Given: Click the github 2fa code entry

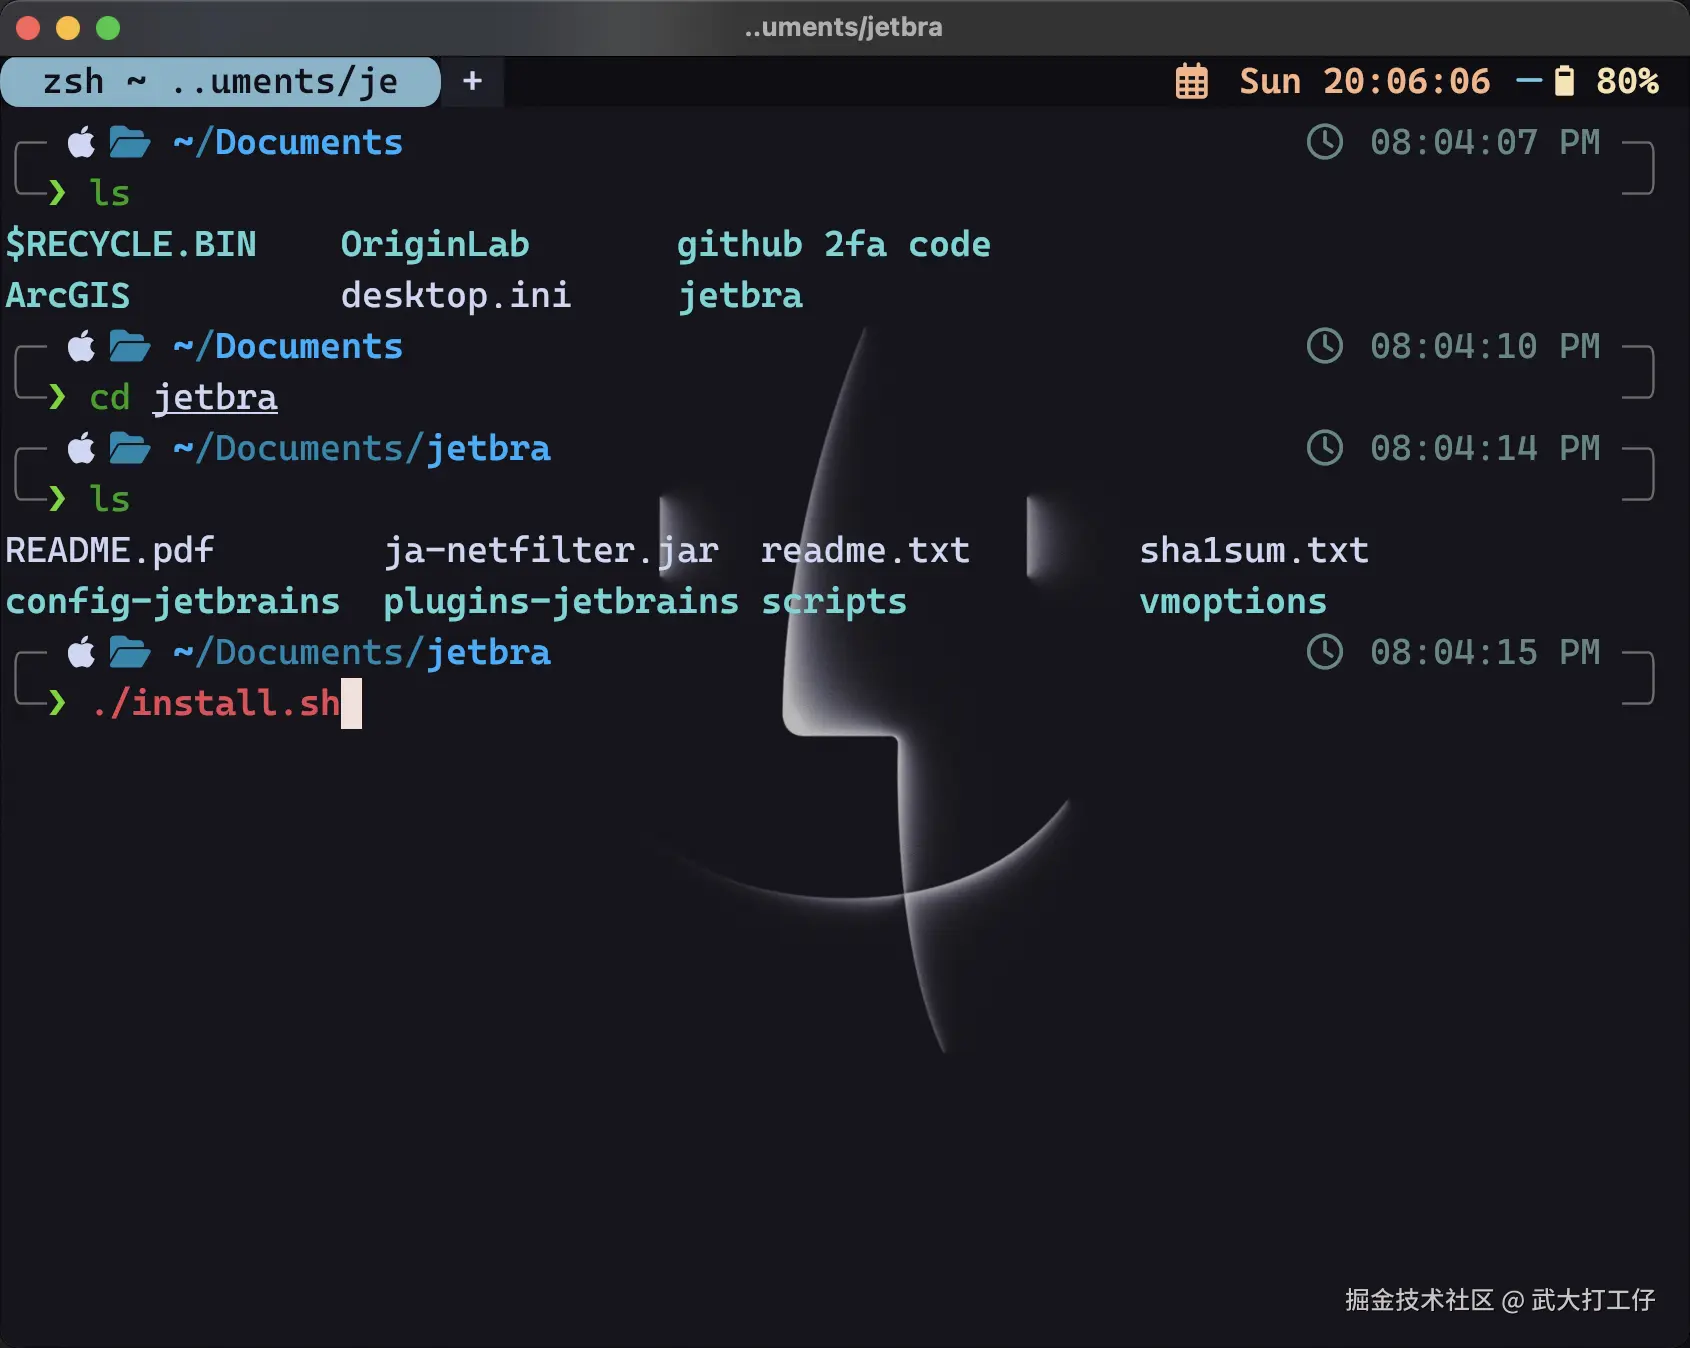Looking at the screenshot, I should pyautogui.click(x=834, y=244).
